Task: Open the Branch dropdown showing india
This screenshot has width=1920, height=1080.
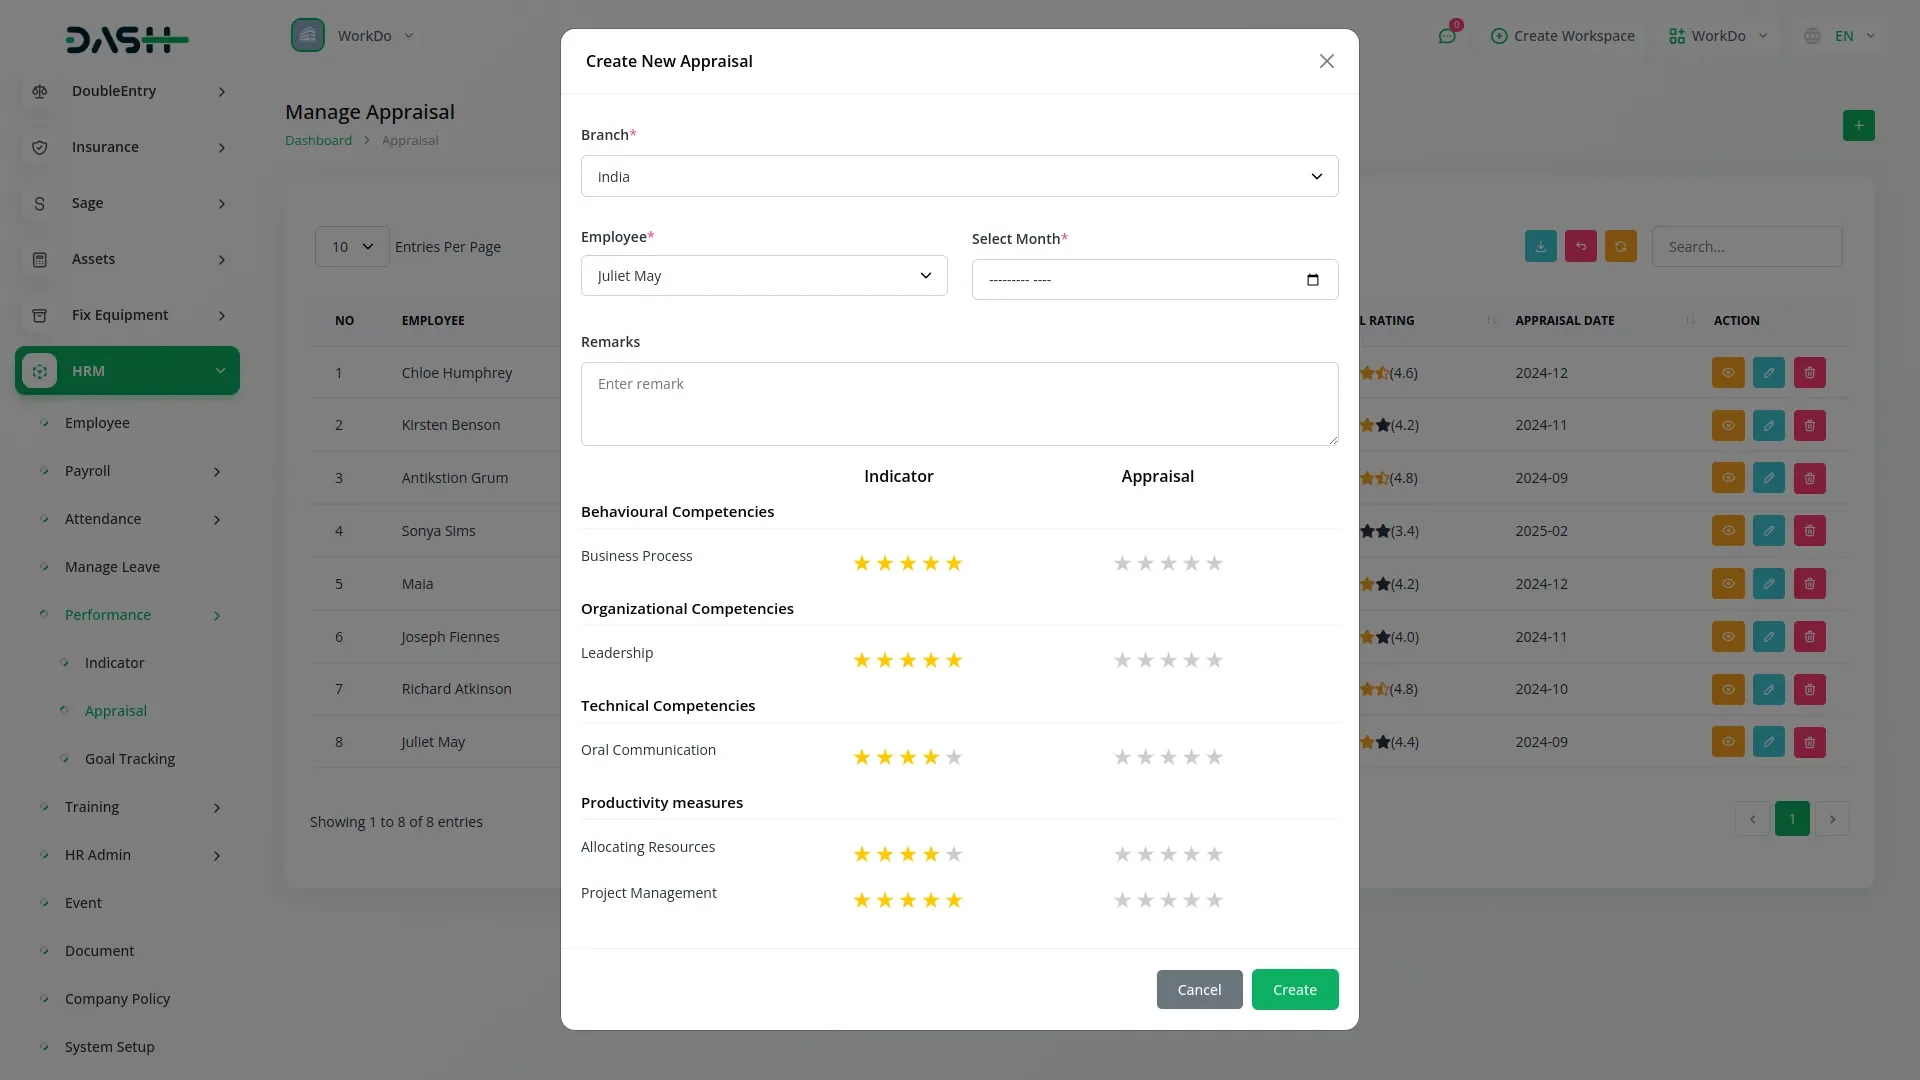Action: point(959,177)
